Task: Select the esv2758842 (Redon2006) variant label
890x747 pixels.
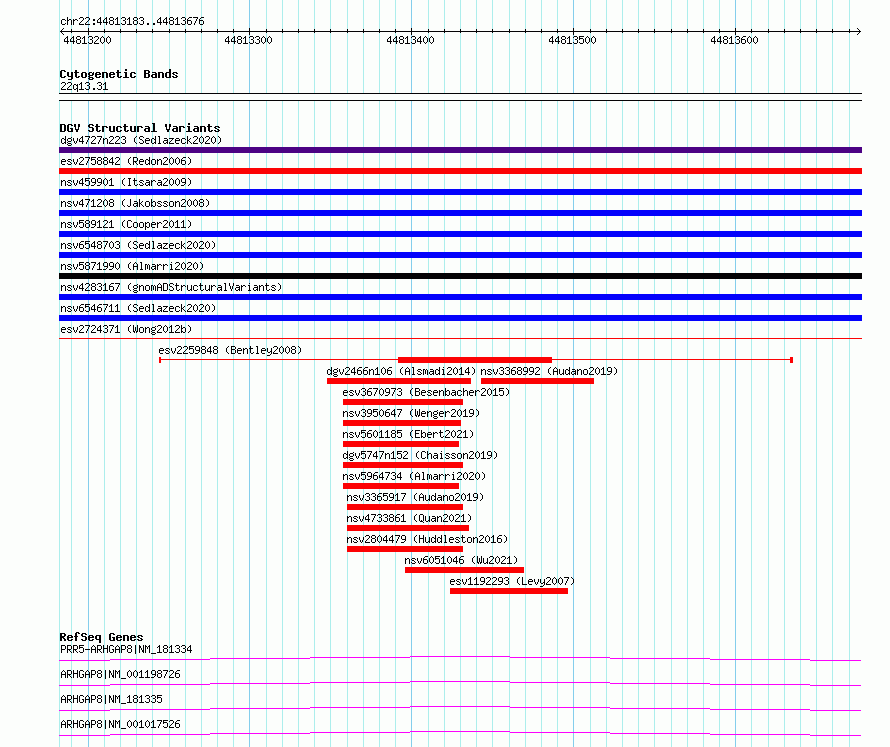Action: click(x=126, y=161)
